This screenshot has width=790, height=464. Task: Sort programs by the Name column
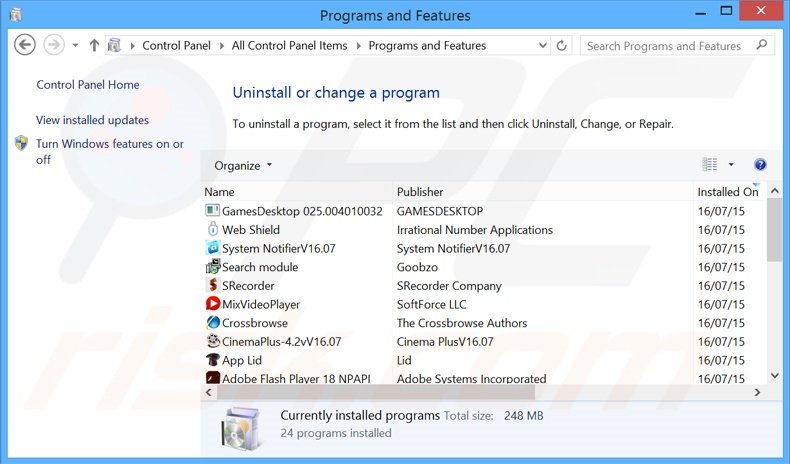[x=219, y=192]
